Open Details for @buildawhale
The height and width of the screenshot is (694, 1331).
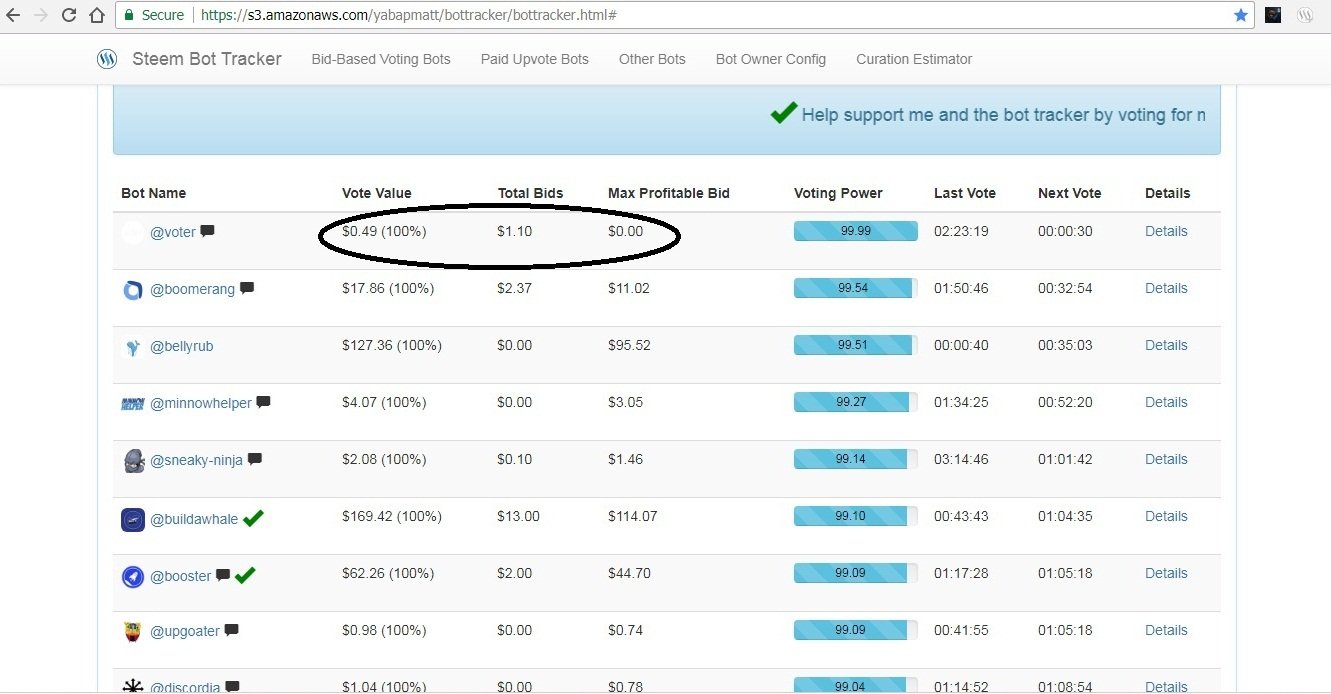tap(1166, 516)
